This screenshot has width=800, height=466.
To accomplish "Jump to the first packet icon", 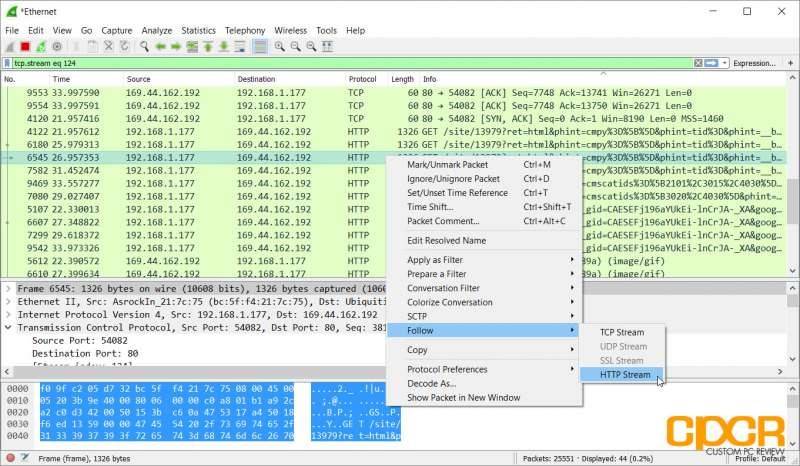I will coord(208,47).
